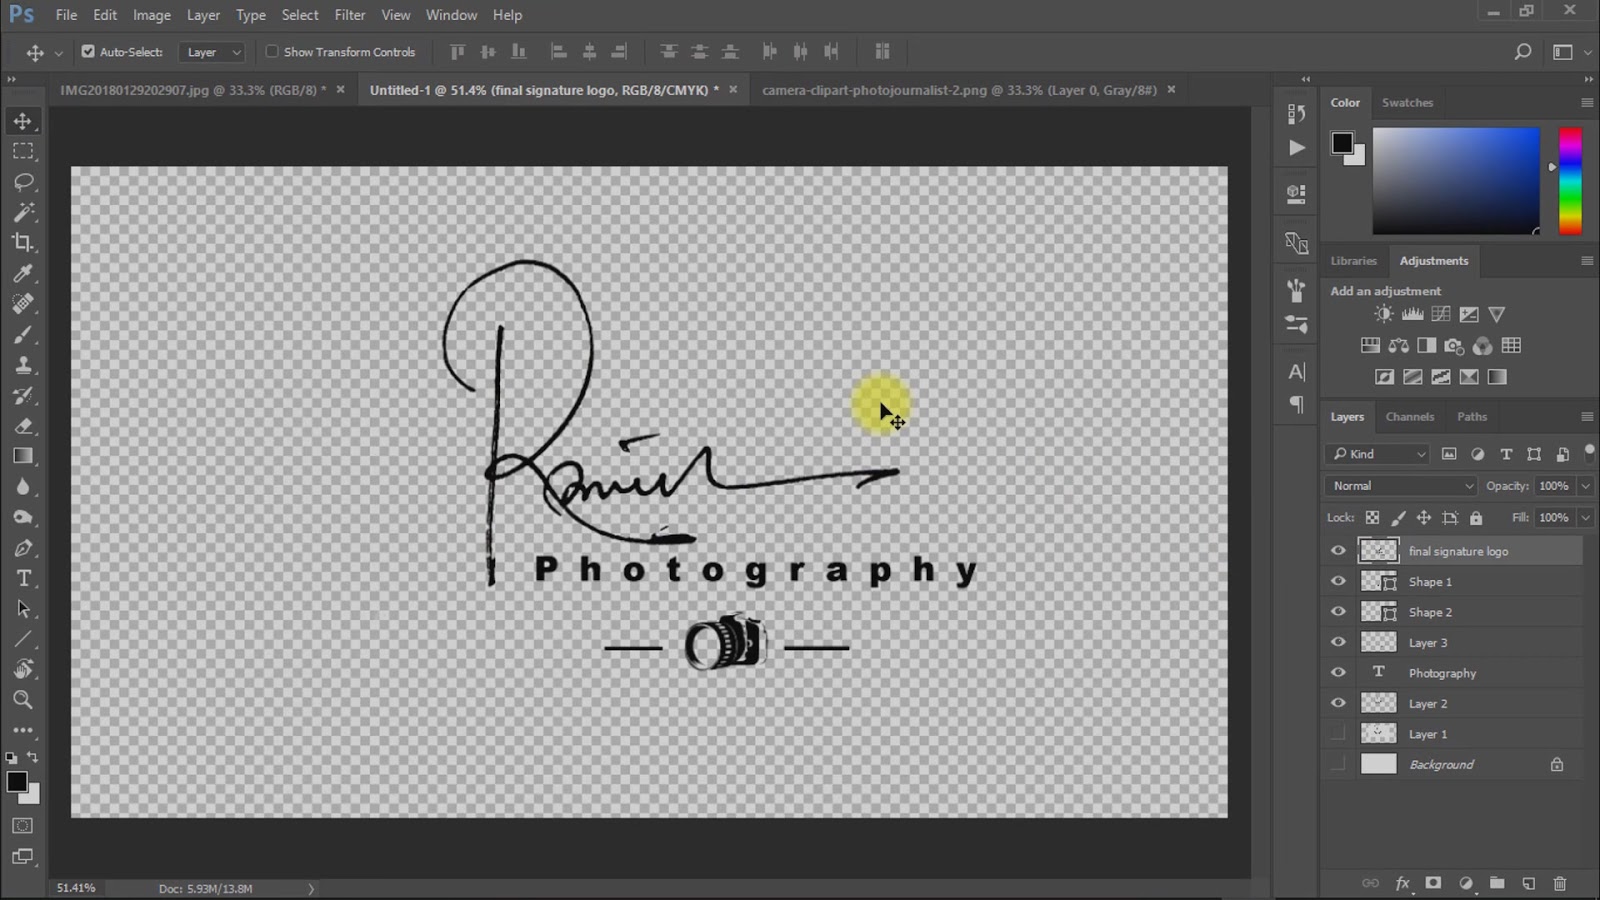Click the document size info in status bar
This screenshot has height=900, width=1600.
pyautogui.click(x=205, y=888)
